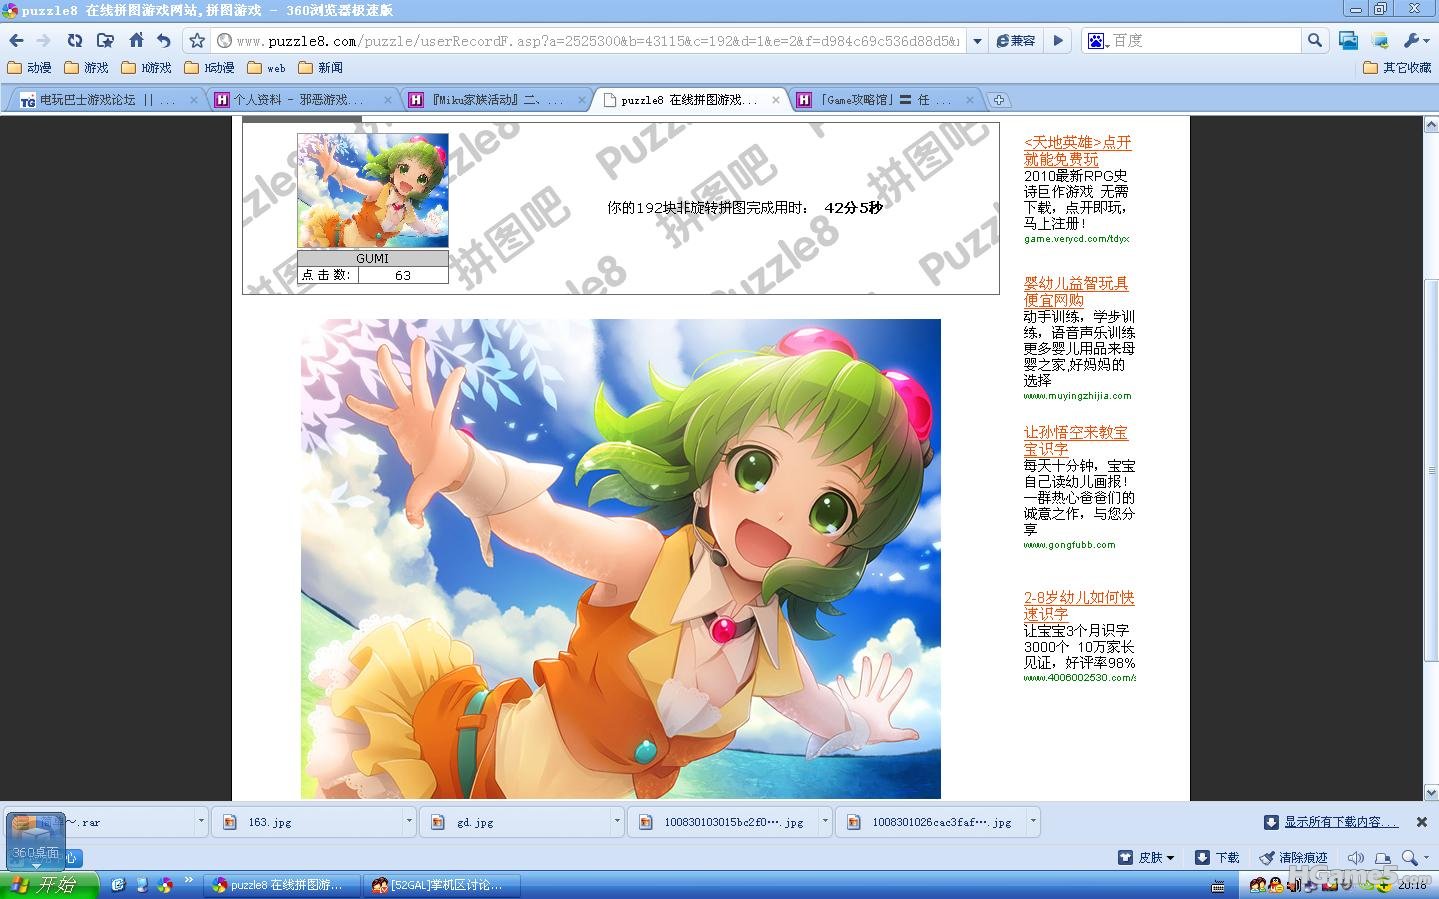Open the 游戏 bookmarks folder
The image size is (1439, 899).
point(87,68)
